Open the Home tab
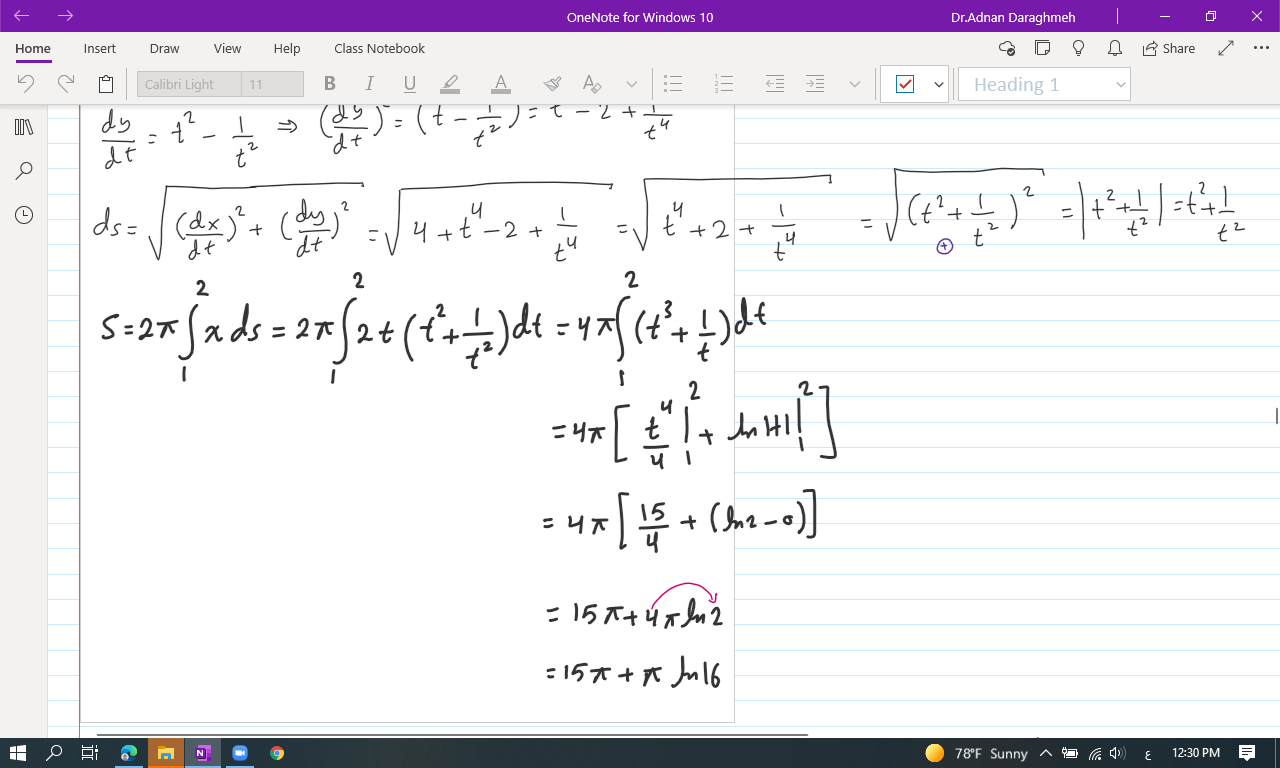 pyautogui.click(x=33, y=48)
